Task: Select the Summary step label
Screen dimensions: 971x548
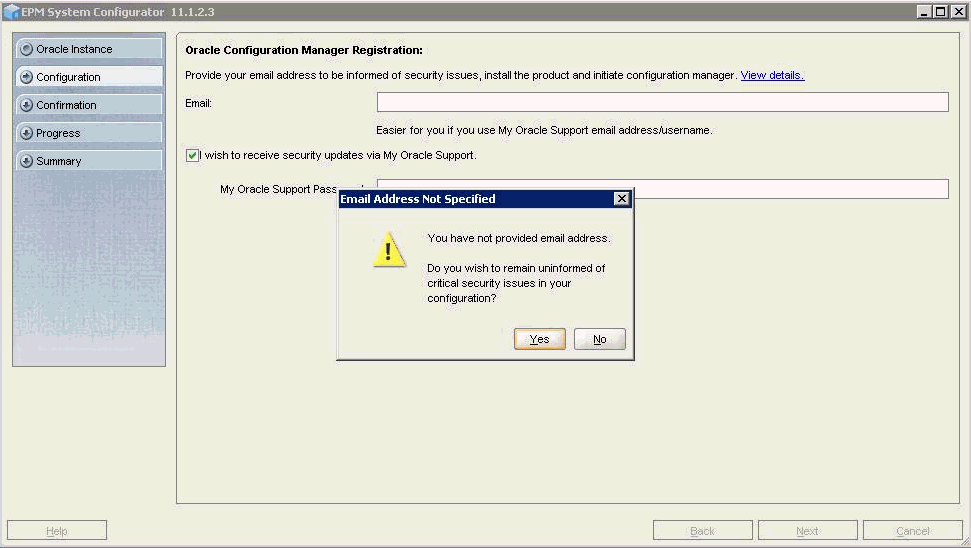Action: (x=59, y=161)
